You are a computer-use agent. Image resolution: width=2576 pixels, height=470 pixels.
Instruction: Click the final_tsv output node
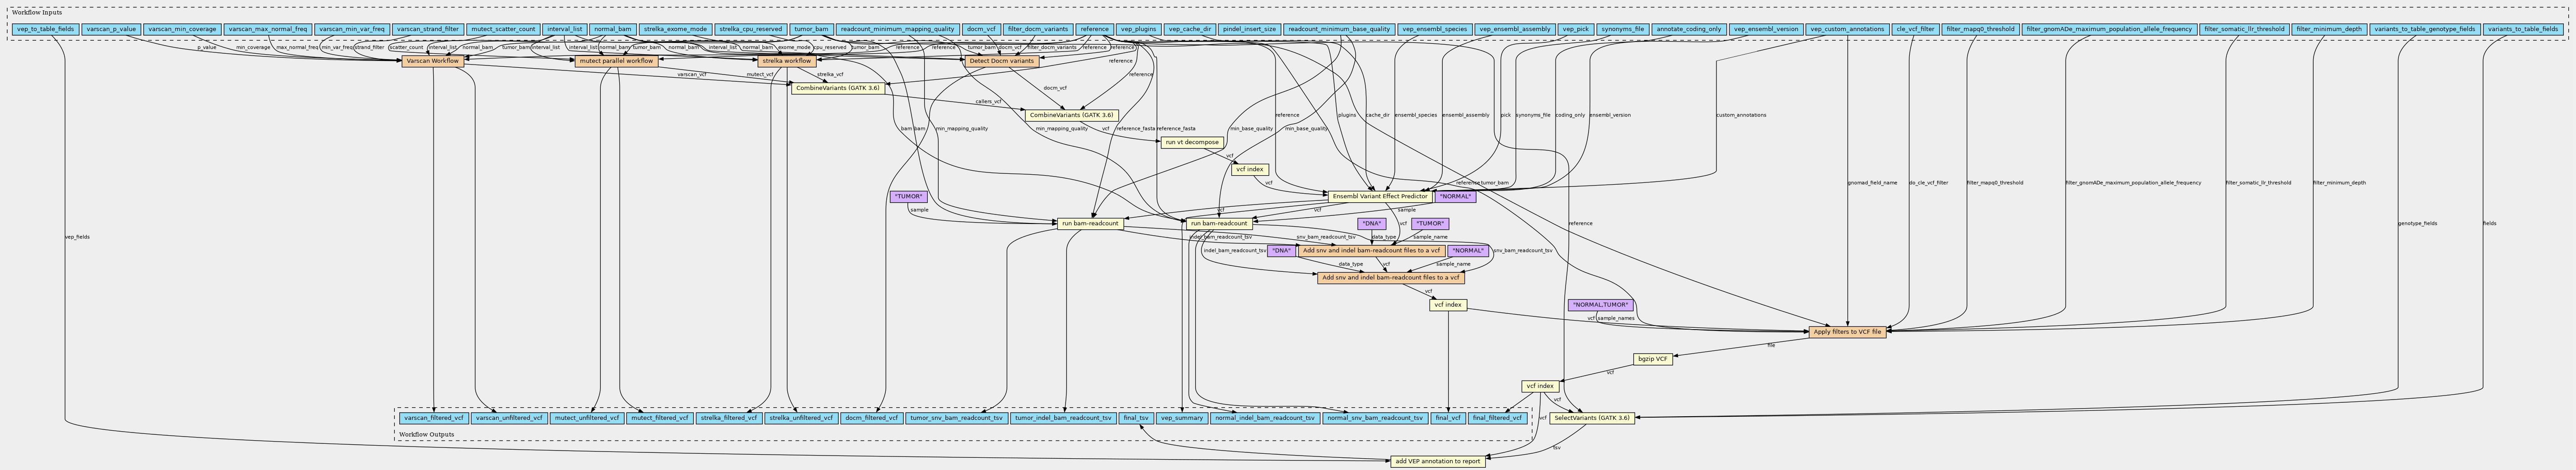pyautogui.click(x=1135, y=418)
